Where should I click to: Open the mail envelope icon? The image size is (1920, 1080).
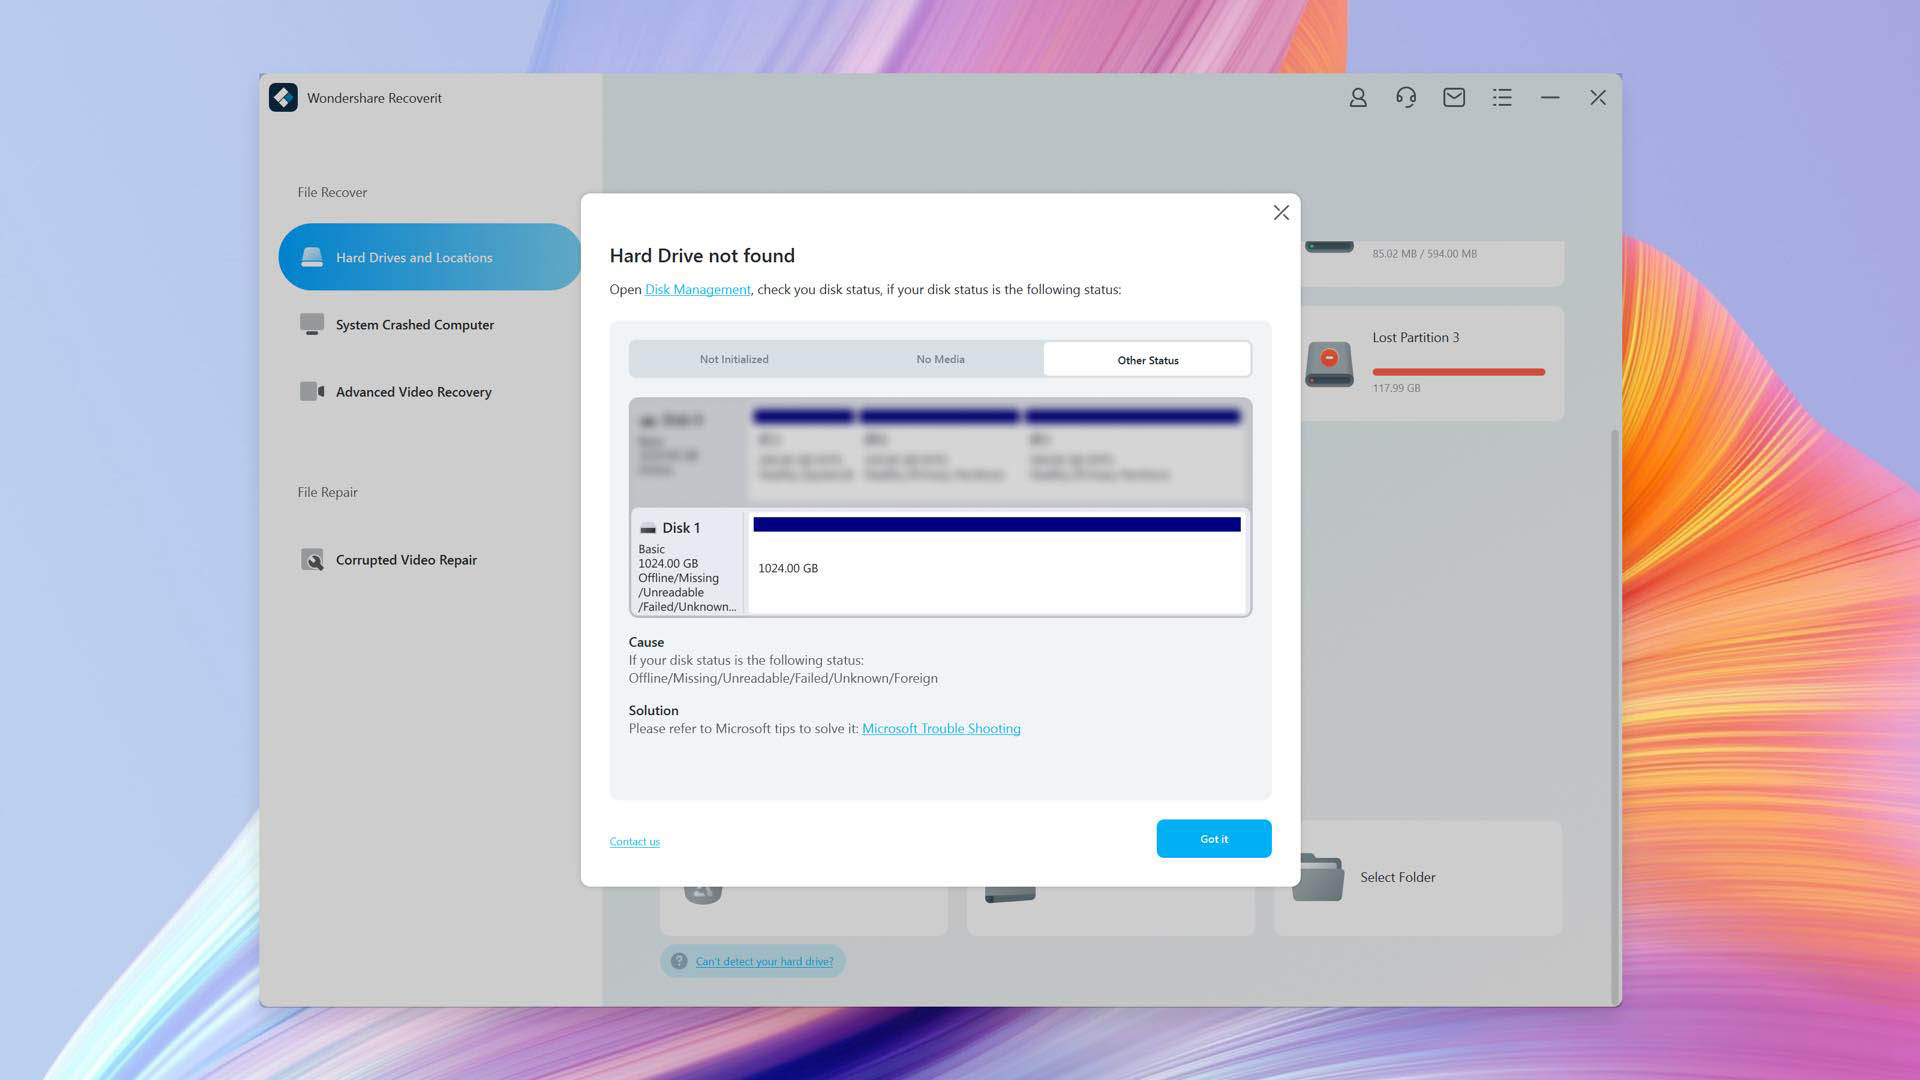1454,97
